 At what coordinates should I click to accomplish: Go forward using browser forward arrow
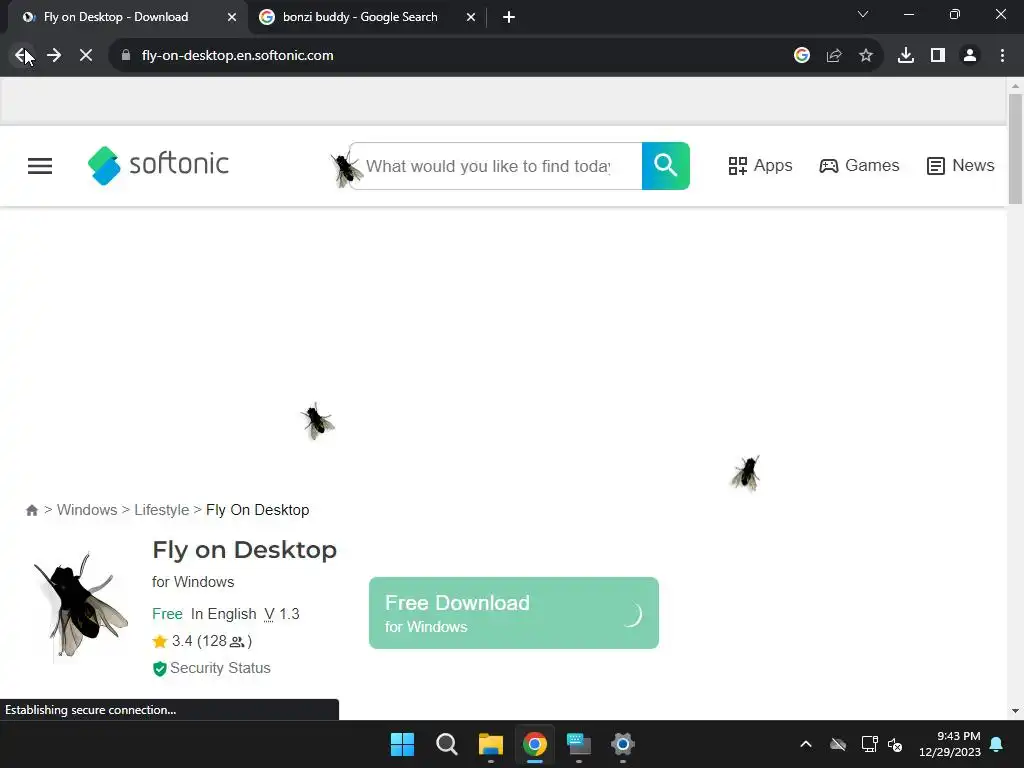pyautogui.click(x=54, y=56)
